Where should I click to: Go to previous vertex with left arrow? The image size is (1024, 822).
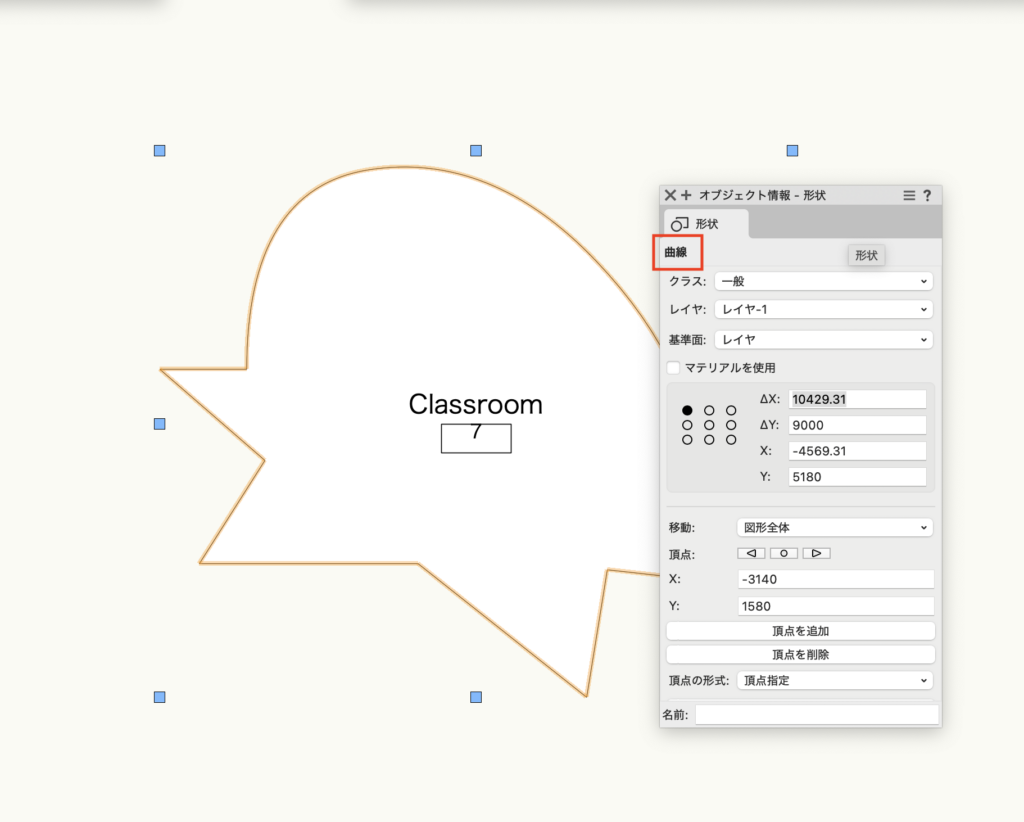[x=751, y=553]
